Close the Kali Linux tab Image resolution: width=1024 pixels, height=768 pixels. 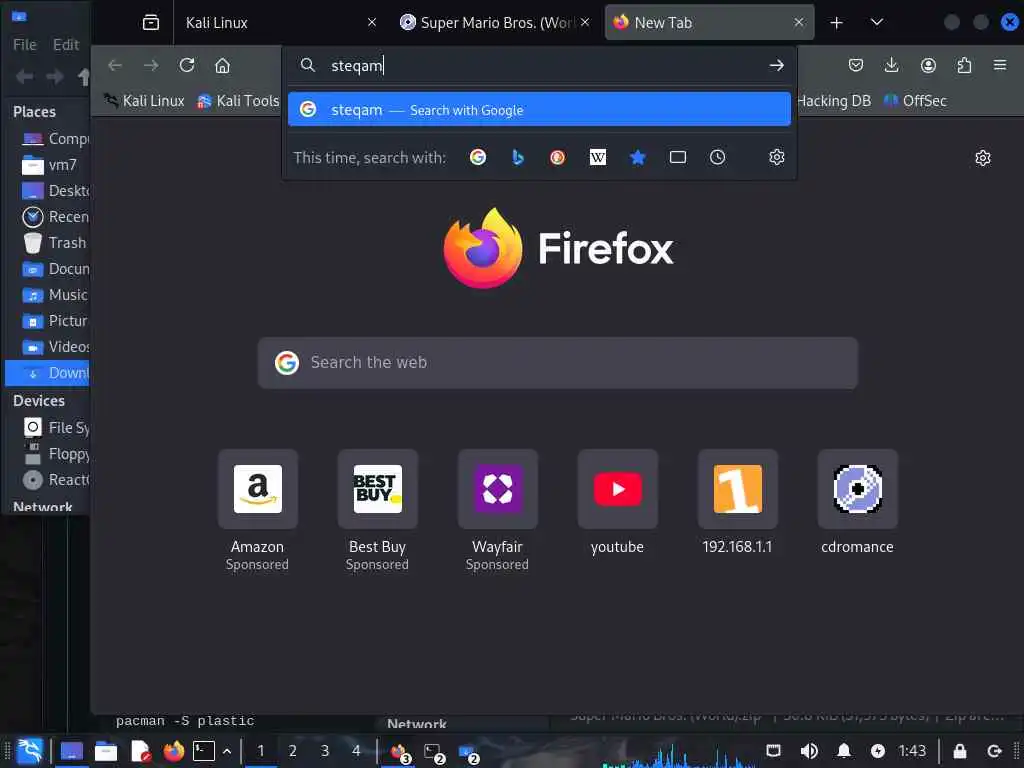click(372, 23)
